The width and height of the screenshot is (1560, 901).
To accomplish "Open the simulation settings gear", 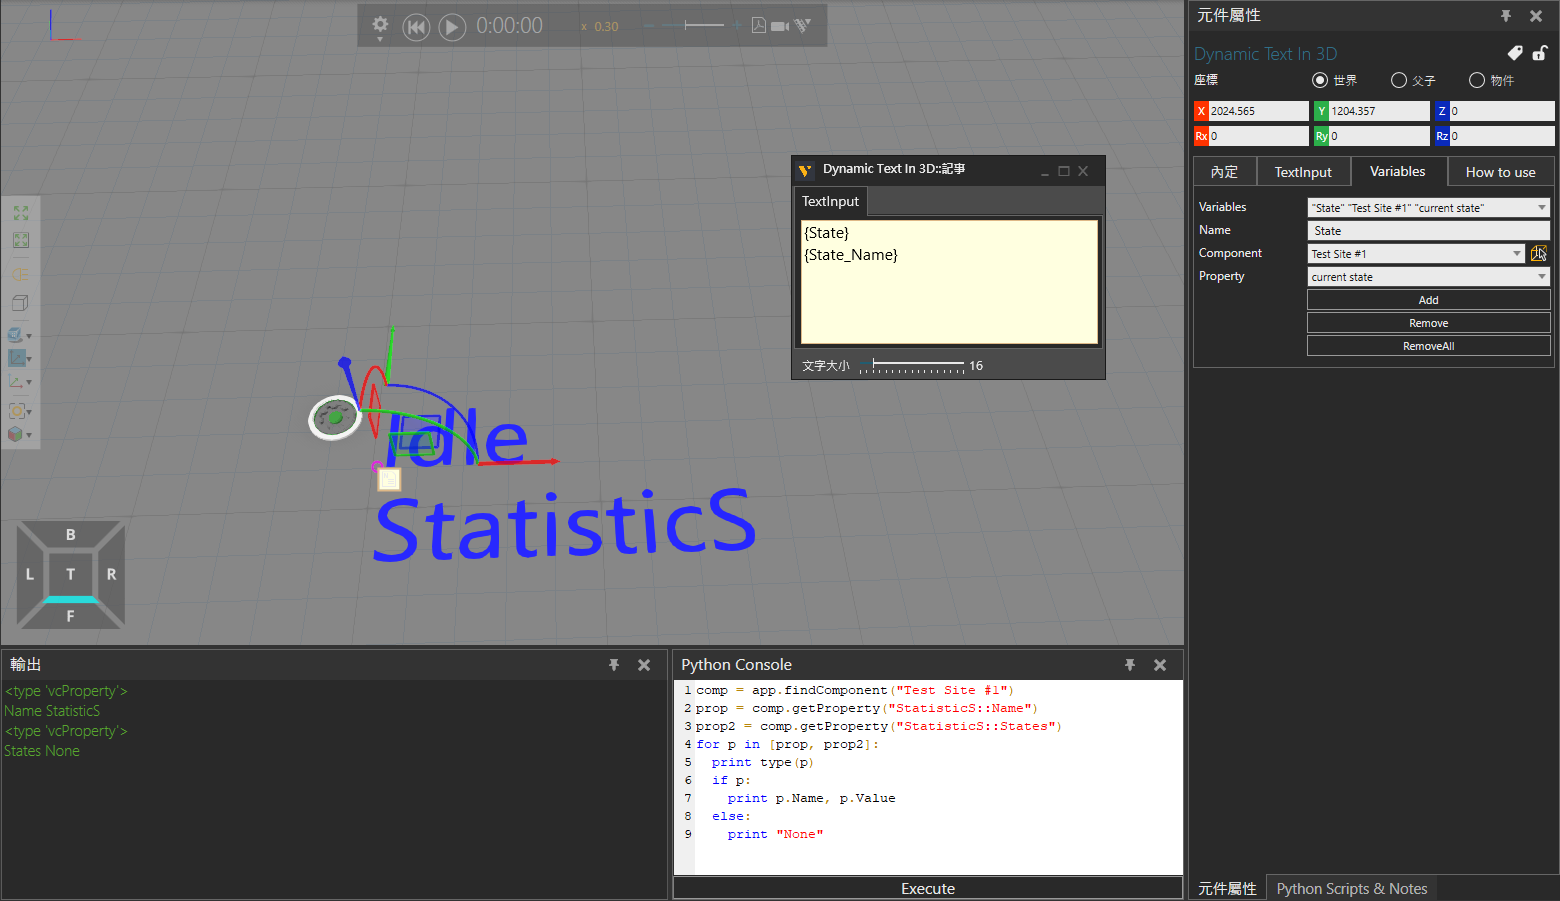I will coord(380,25).
